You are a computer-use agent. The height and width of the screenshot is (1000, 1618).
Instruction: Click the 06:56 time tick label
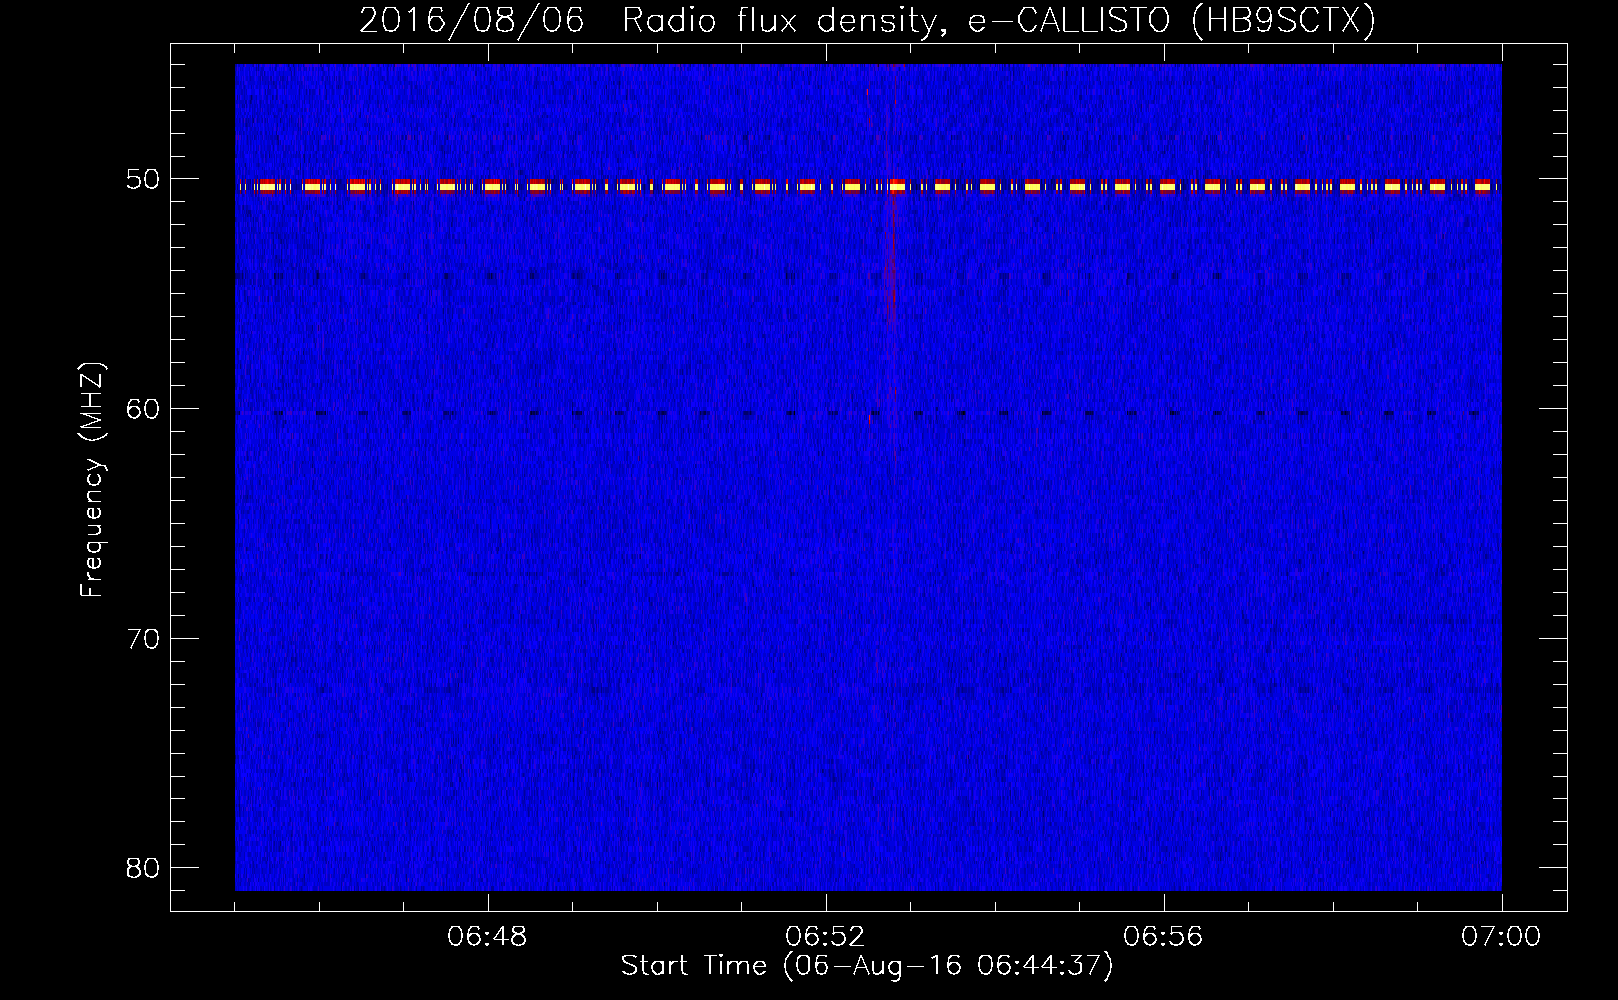tap(1163, 937)
